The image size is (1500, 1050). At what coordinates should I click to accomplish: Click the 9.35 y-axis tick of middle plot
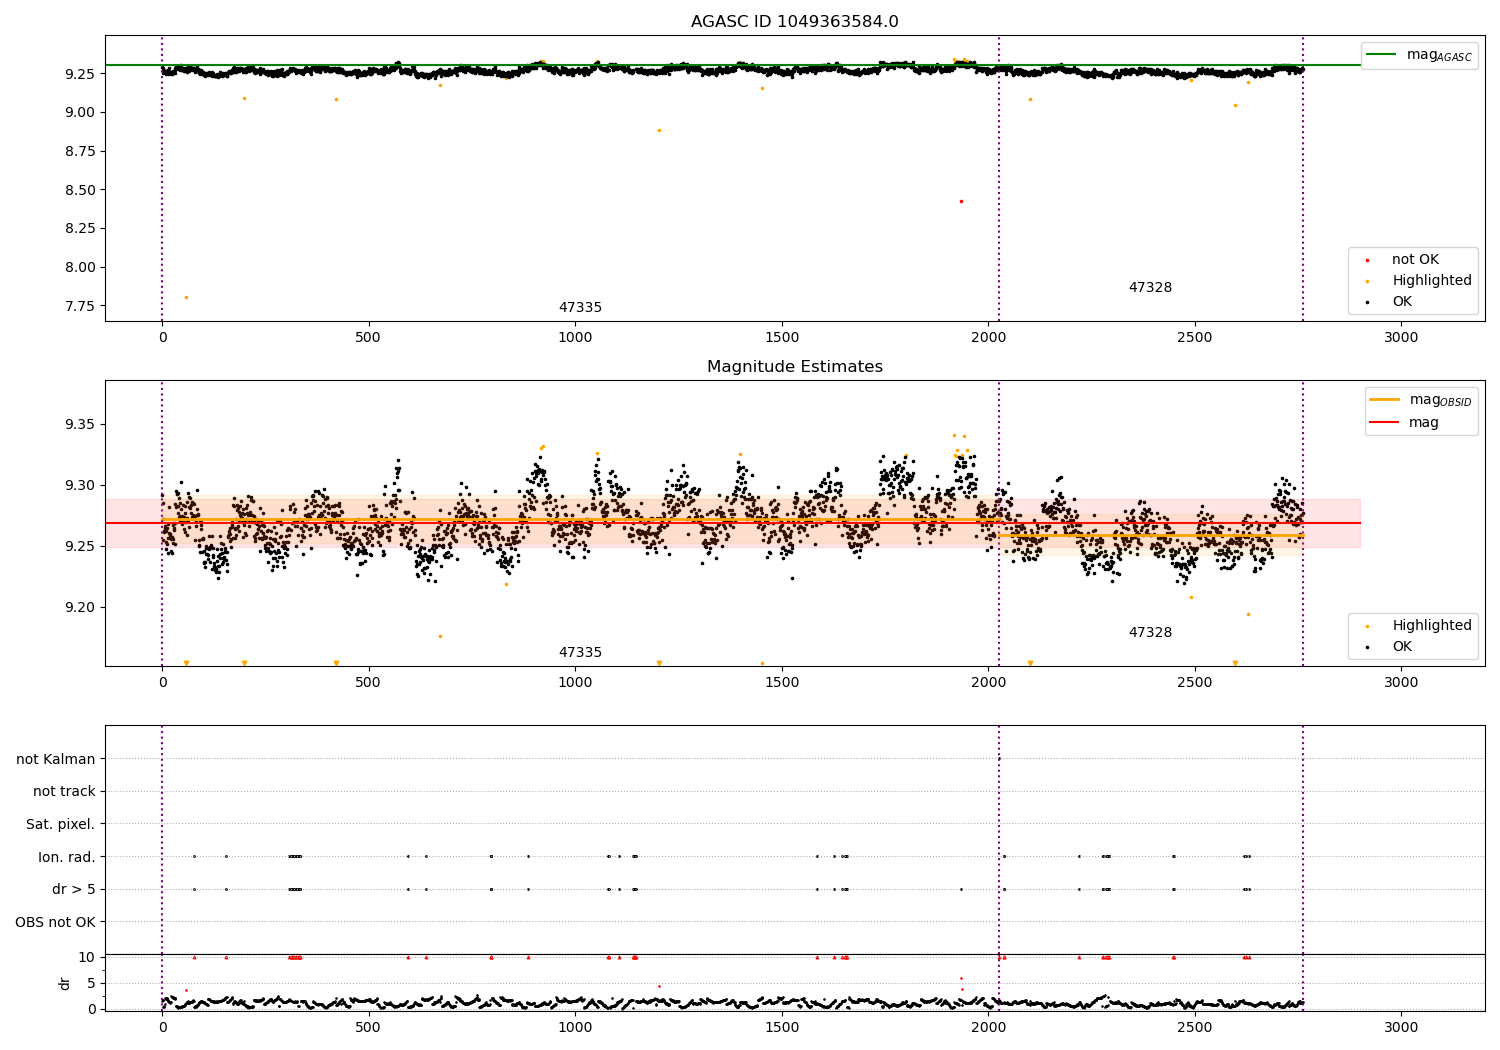pos(79,425)
